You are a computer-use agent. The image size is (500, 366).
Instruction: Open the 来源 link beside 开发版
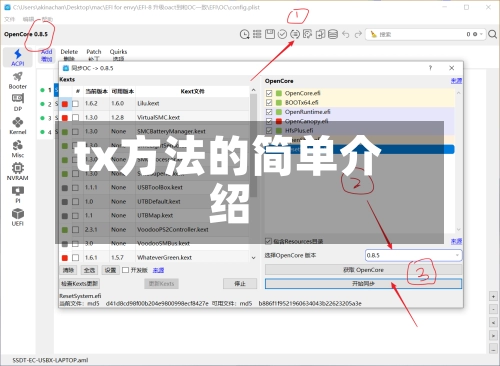pos(158,270)
